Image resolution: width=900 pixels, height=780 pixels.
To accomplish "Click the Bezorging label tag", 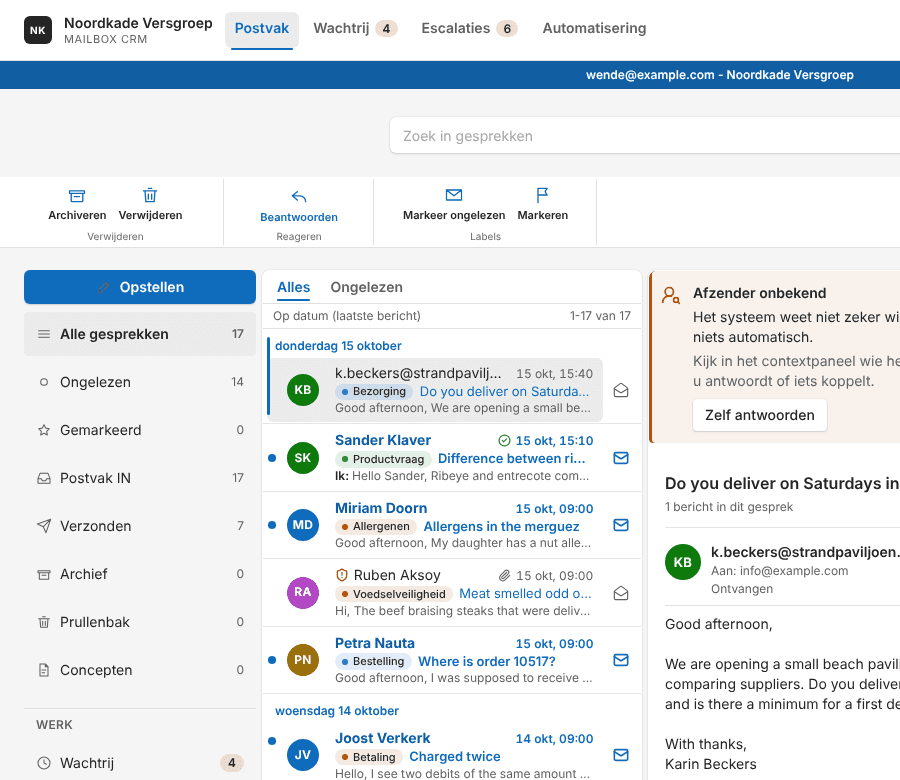I will tap(374, 391).
